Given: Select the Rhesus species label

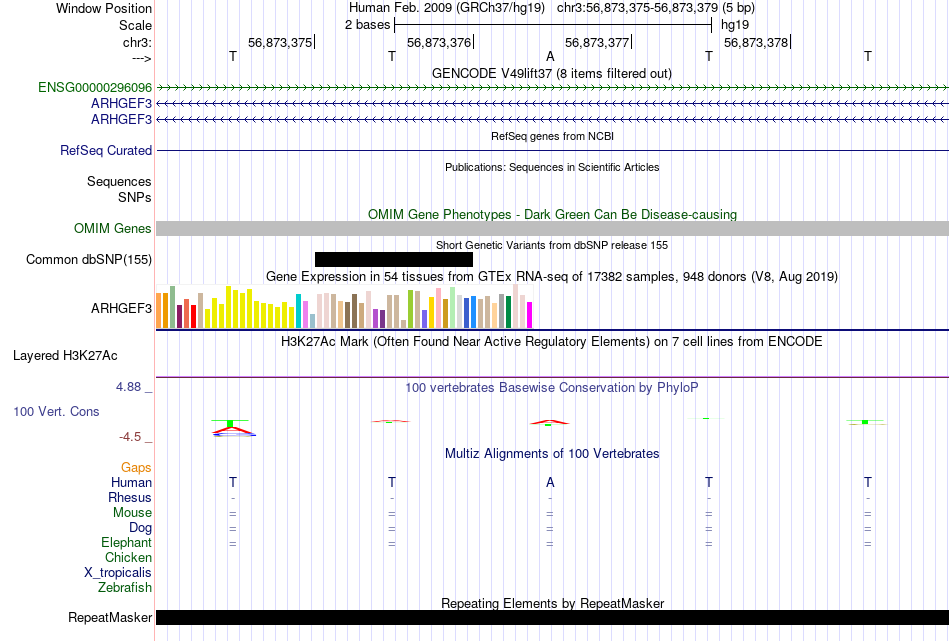Looking at the screenshot, I should 130,497.
